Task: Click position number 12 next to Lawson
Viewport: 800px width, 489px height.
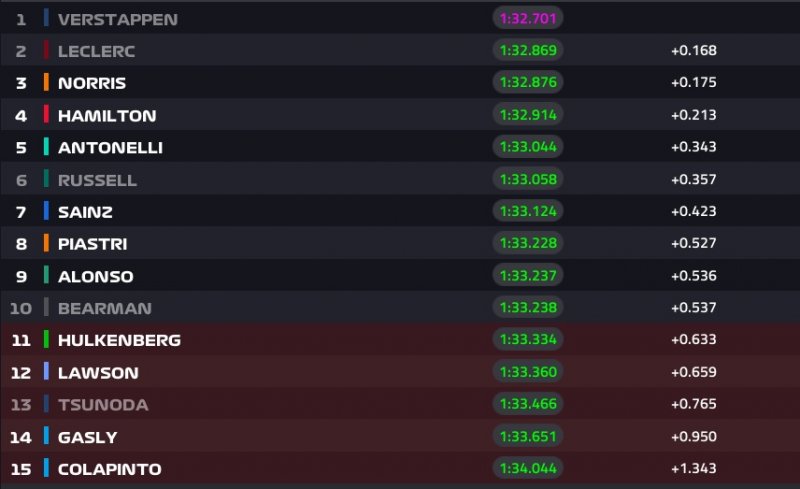Action: pos(21,372)
